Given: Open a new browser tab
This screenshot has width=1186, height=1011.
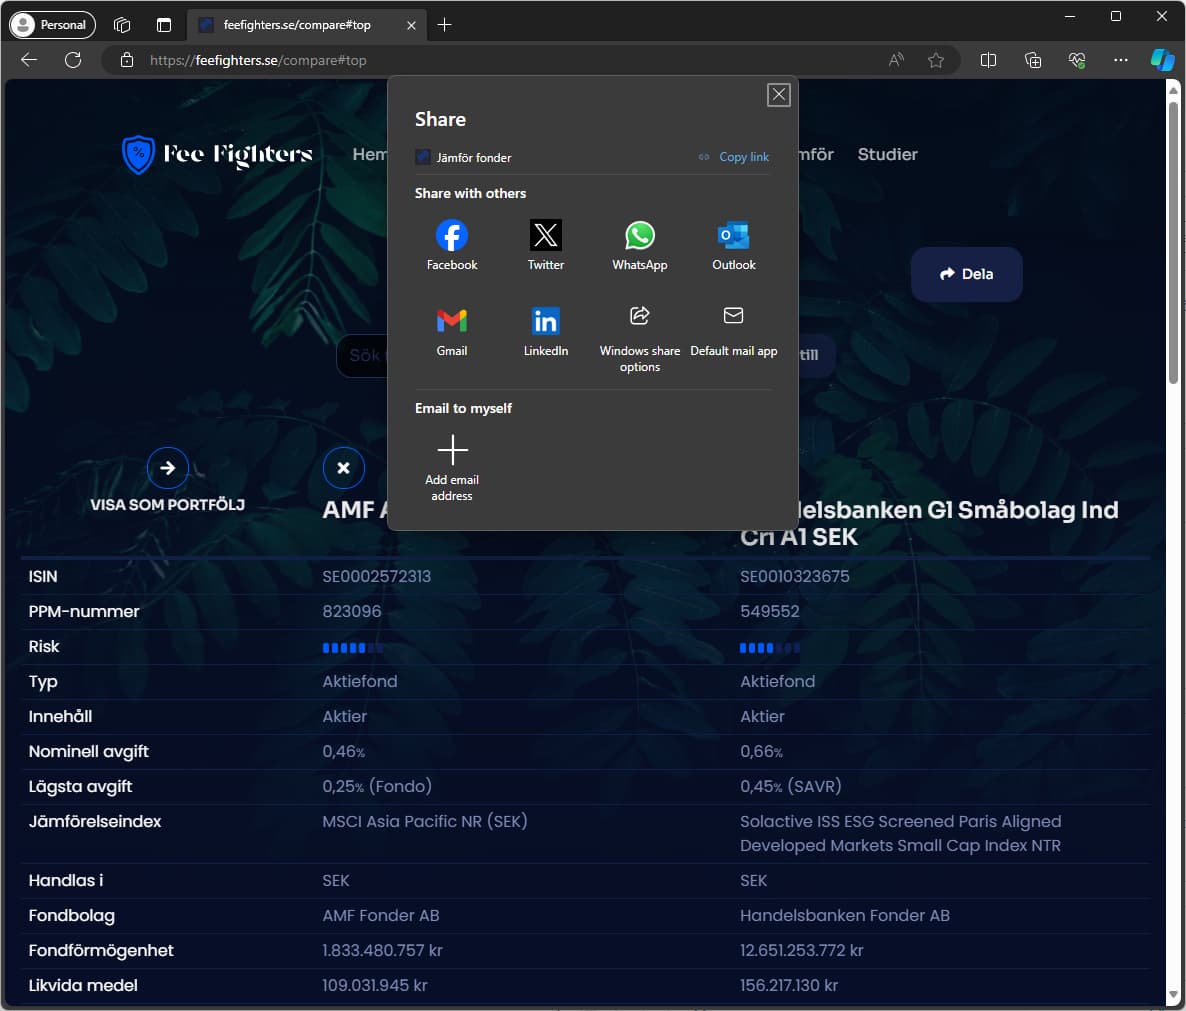Looking at the screenshot, I should pyautogui.click(x=445, y=25).
